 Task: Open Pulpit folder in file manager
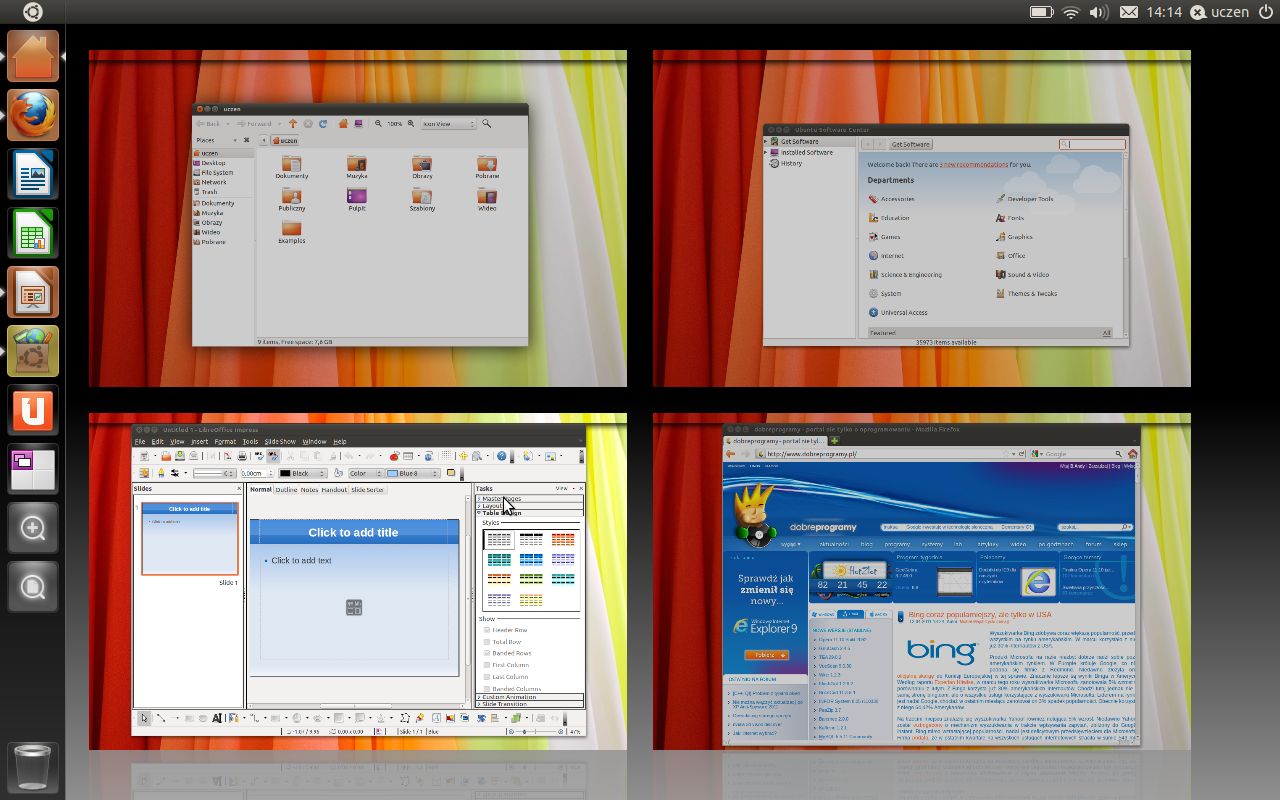357,200
